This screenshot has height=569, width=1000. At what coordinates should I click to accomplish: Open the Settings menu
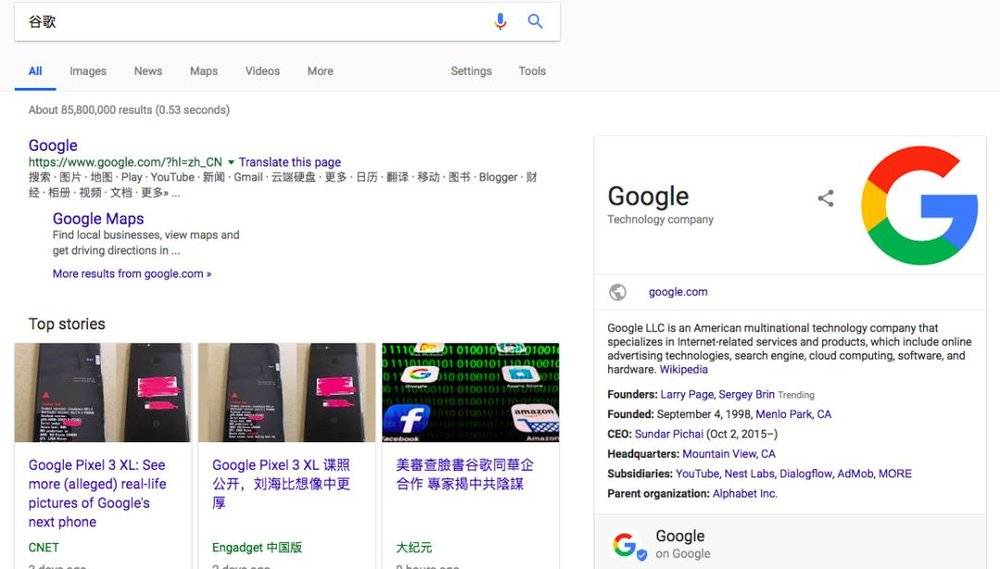click(x=471, y=71)
